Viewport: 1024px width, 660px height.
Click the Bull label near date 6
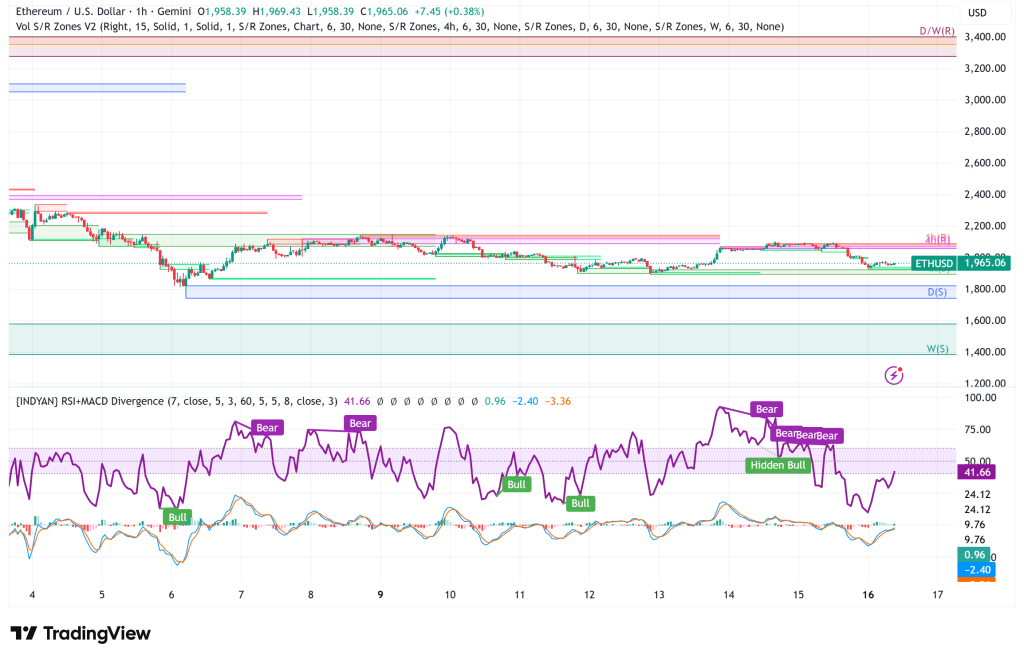pyautogui.click(x=177, y=516)
